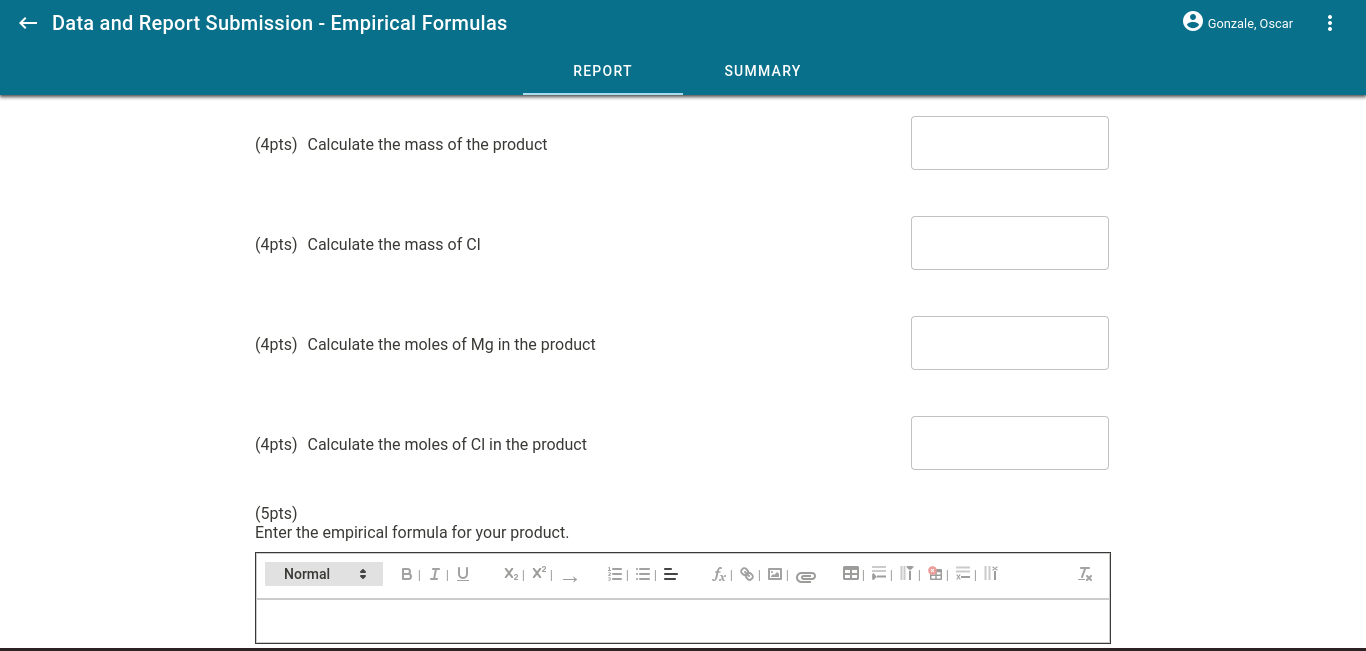
Task: Click the back arrow button
Action: point(27,22)
